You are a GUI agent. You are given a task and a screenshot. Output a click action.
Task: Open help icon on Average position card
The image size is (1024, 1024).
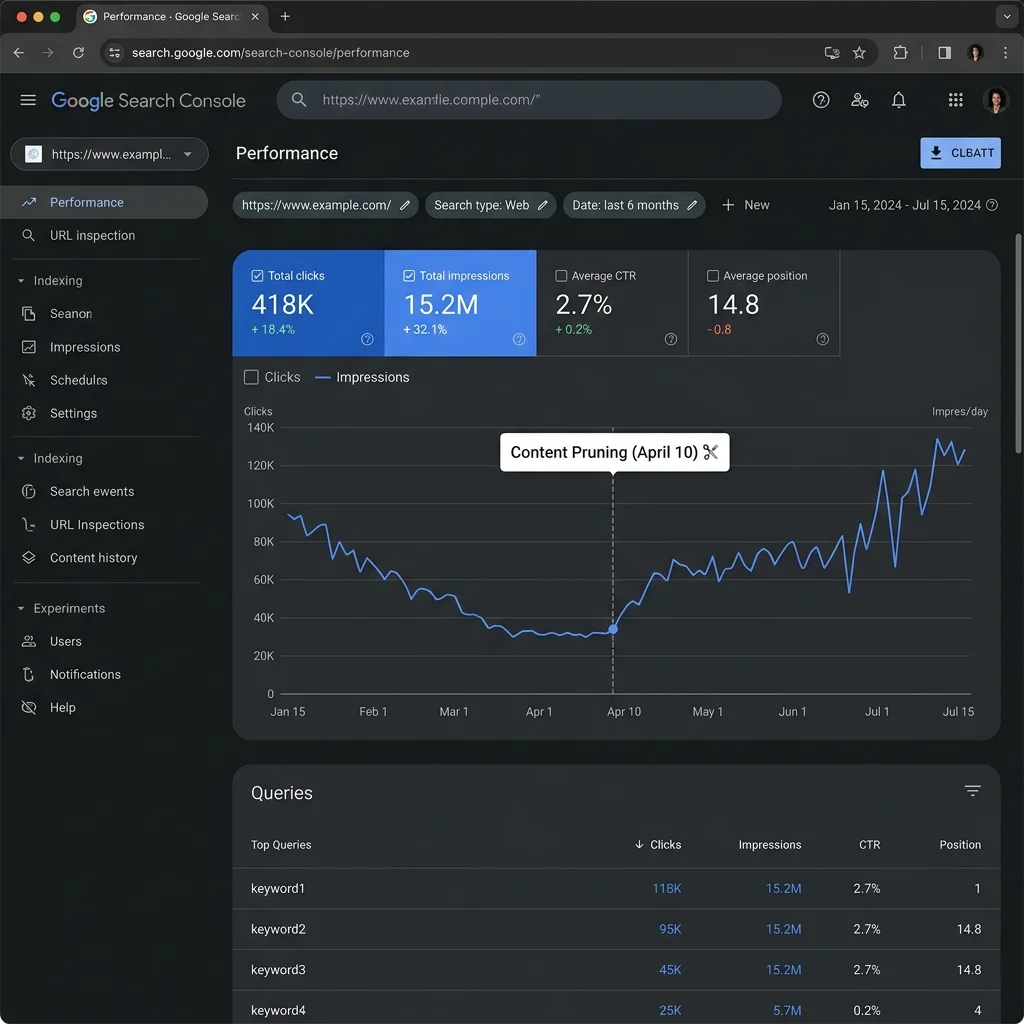coord(822,339)
